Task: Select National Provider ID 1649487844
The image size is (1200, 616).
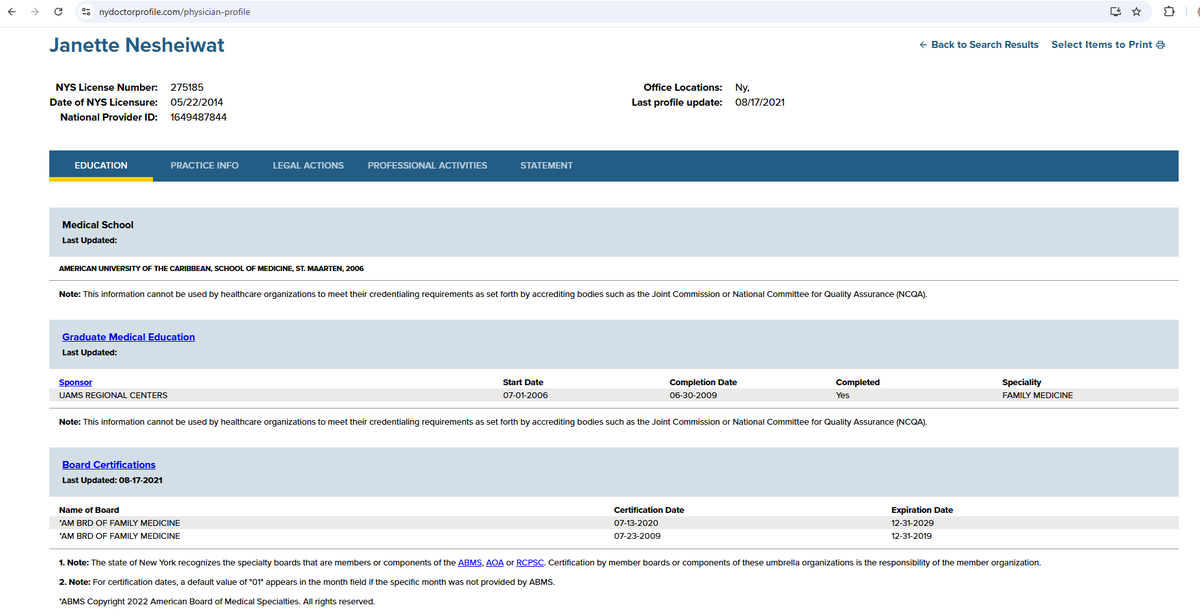Action: (198, 117)
